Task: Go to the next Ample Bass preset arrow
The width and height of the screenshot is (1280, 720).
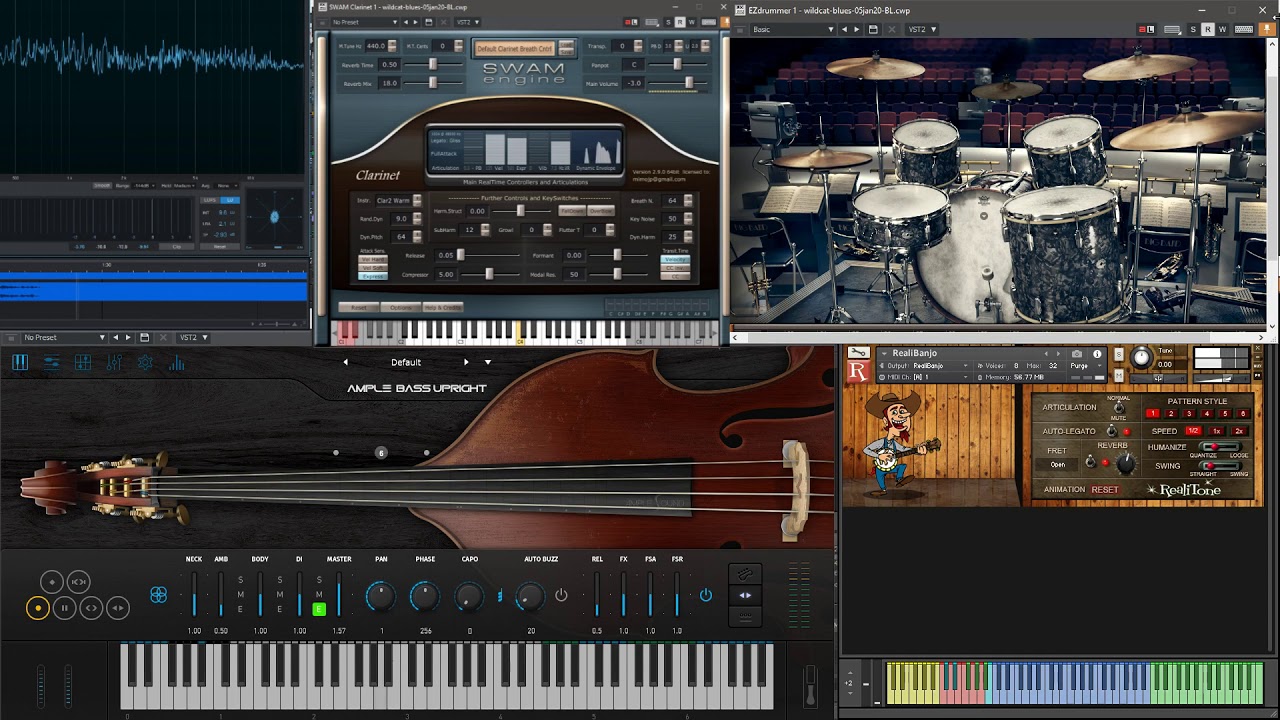Action: pos(466,362)
